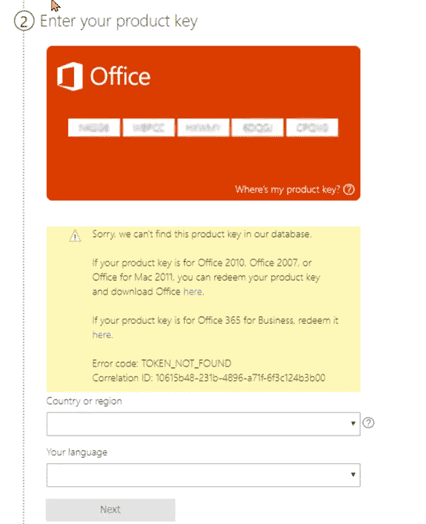426x524 pixels.
Task: Click the white Office logo icon
Action: (69, 76)
